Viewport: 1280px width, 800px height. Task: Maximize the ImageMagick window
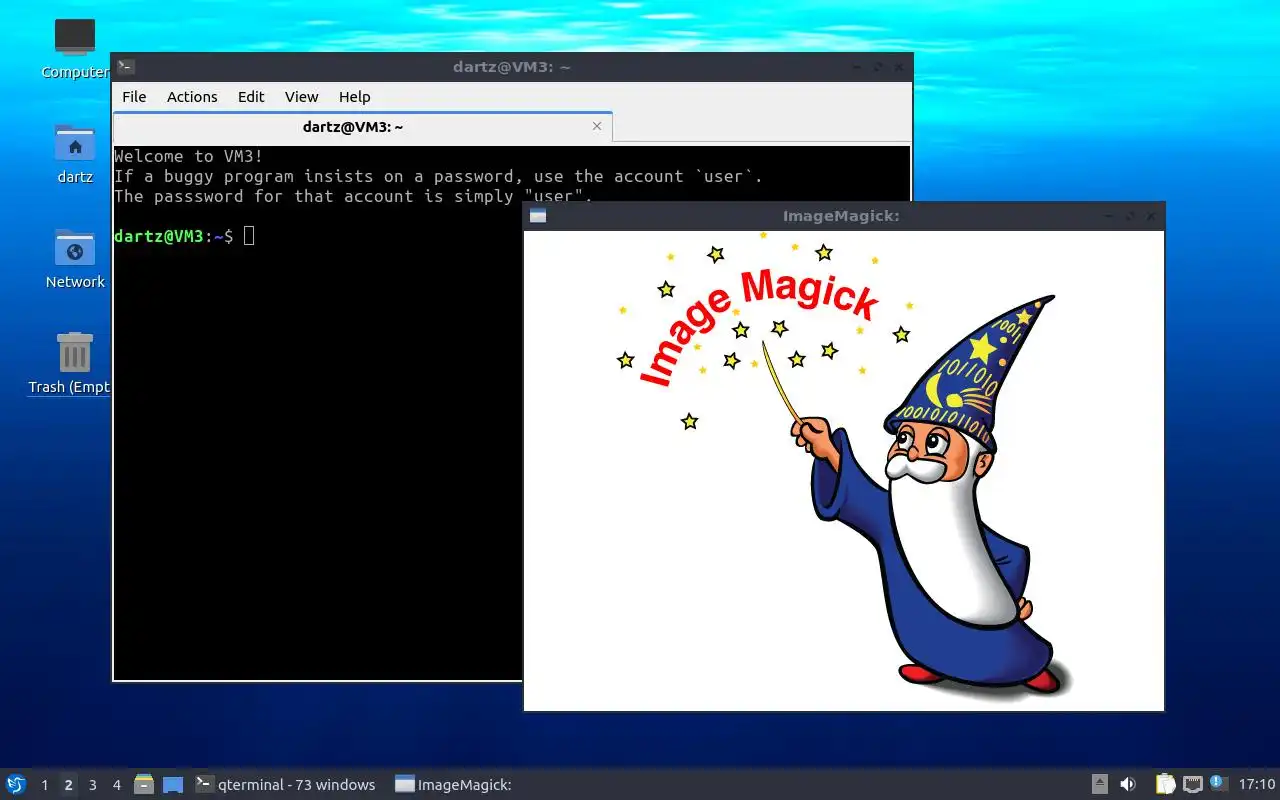[x=1129, y=216]
